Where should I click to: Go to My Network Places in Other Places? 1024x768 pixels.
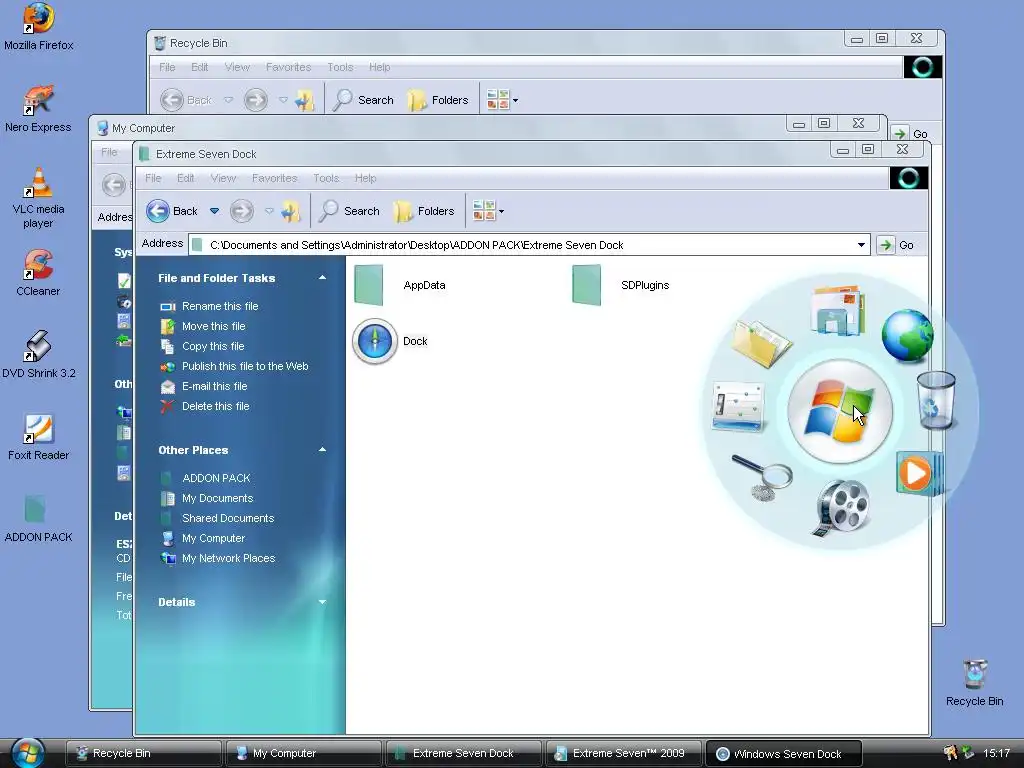(x=217, y=558)
